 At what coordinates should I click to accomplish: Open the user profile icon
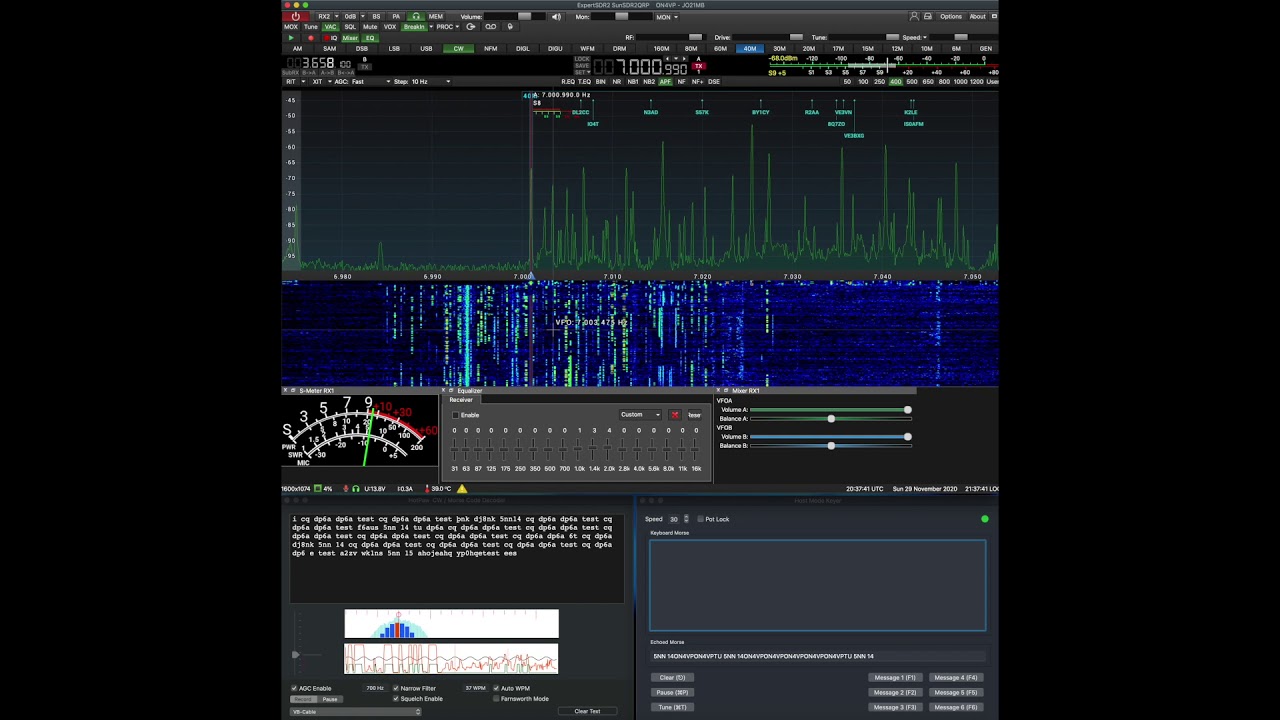[x=914, y=16]
